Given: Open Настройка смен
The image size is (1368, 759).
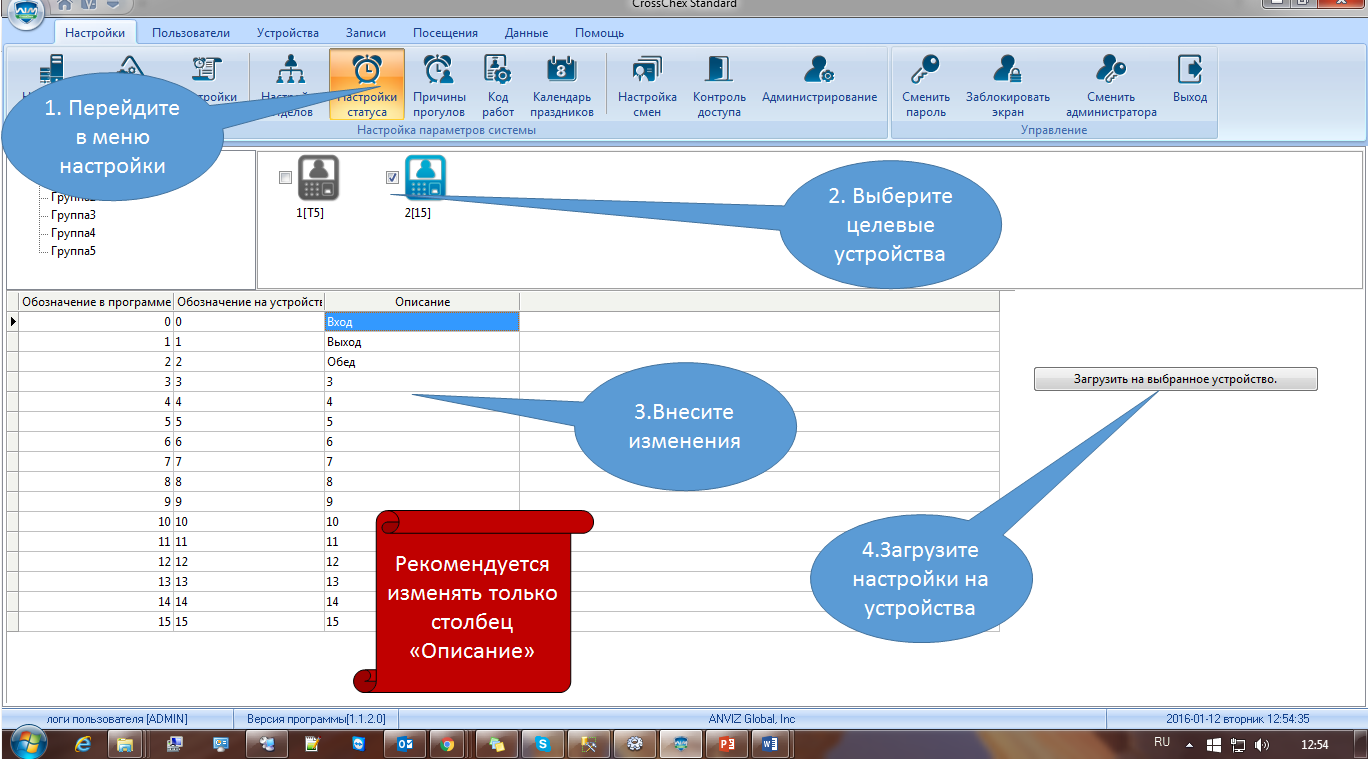Looking at the screenshot, I should (x=647, y=85).
